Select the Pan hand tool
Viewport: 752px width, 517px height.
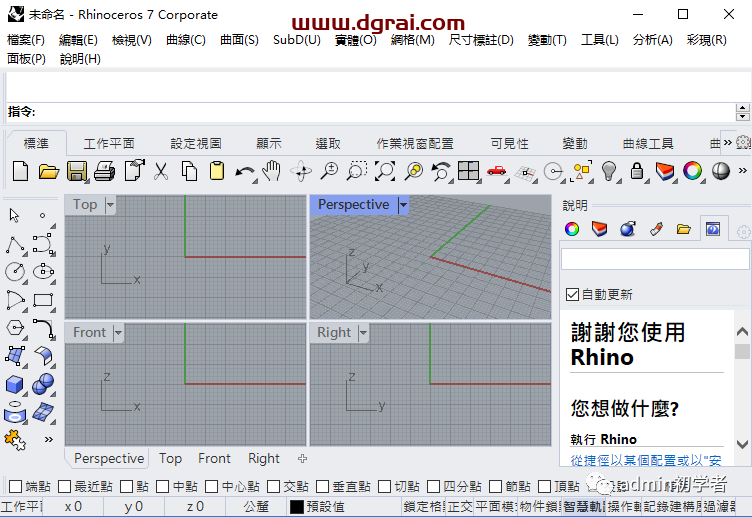272,171
